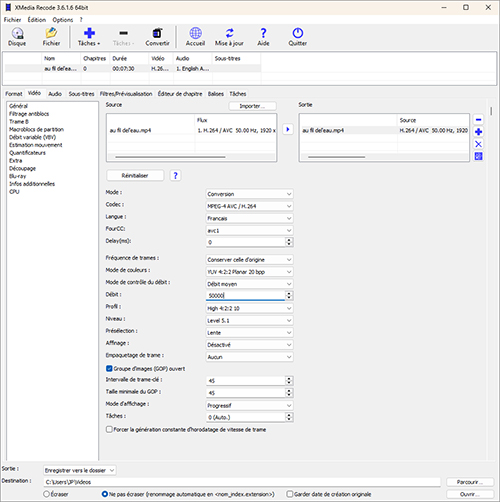Click the Intervalle de trame-clé stepper arrows
Viewport: 500px width, 502px height.
[x=289, y=381]
